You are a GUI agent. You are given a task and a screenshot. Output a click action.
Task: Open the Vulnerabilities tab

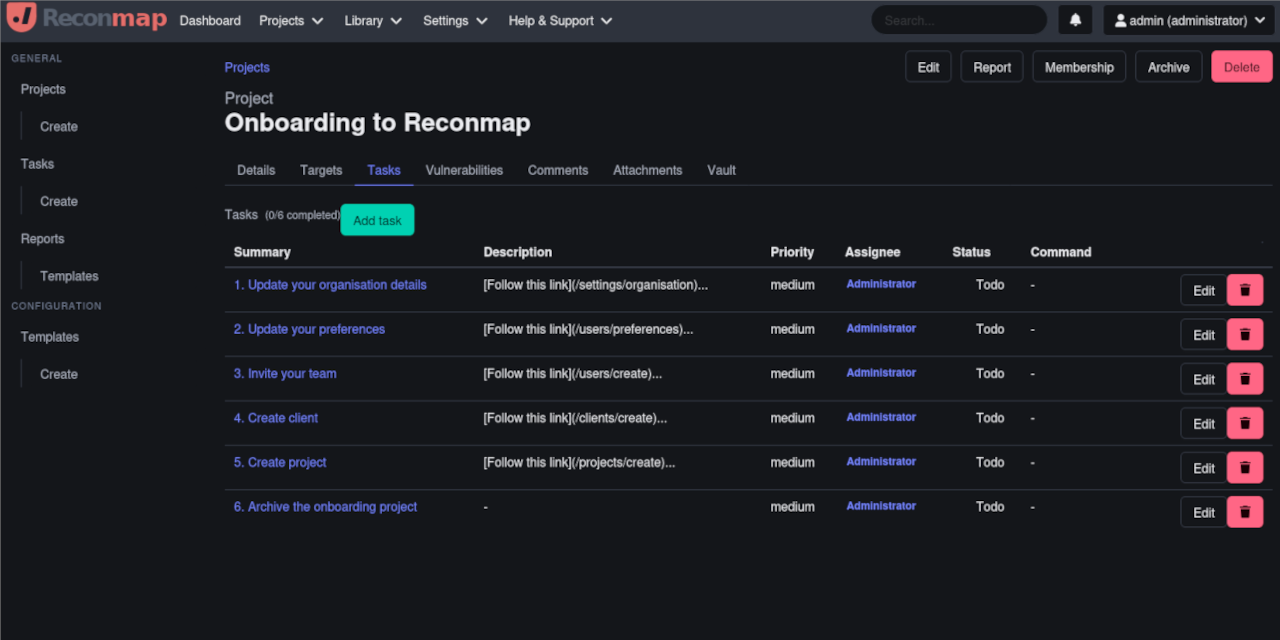464,170
